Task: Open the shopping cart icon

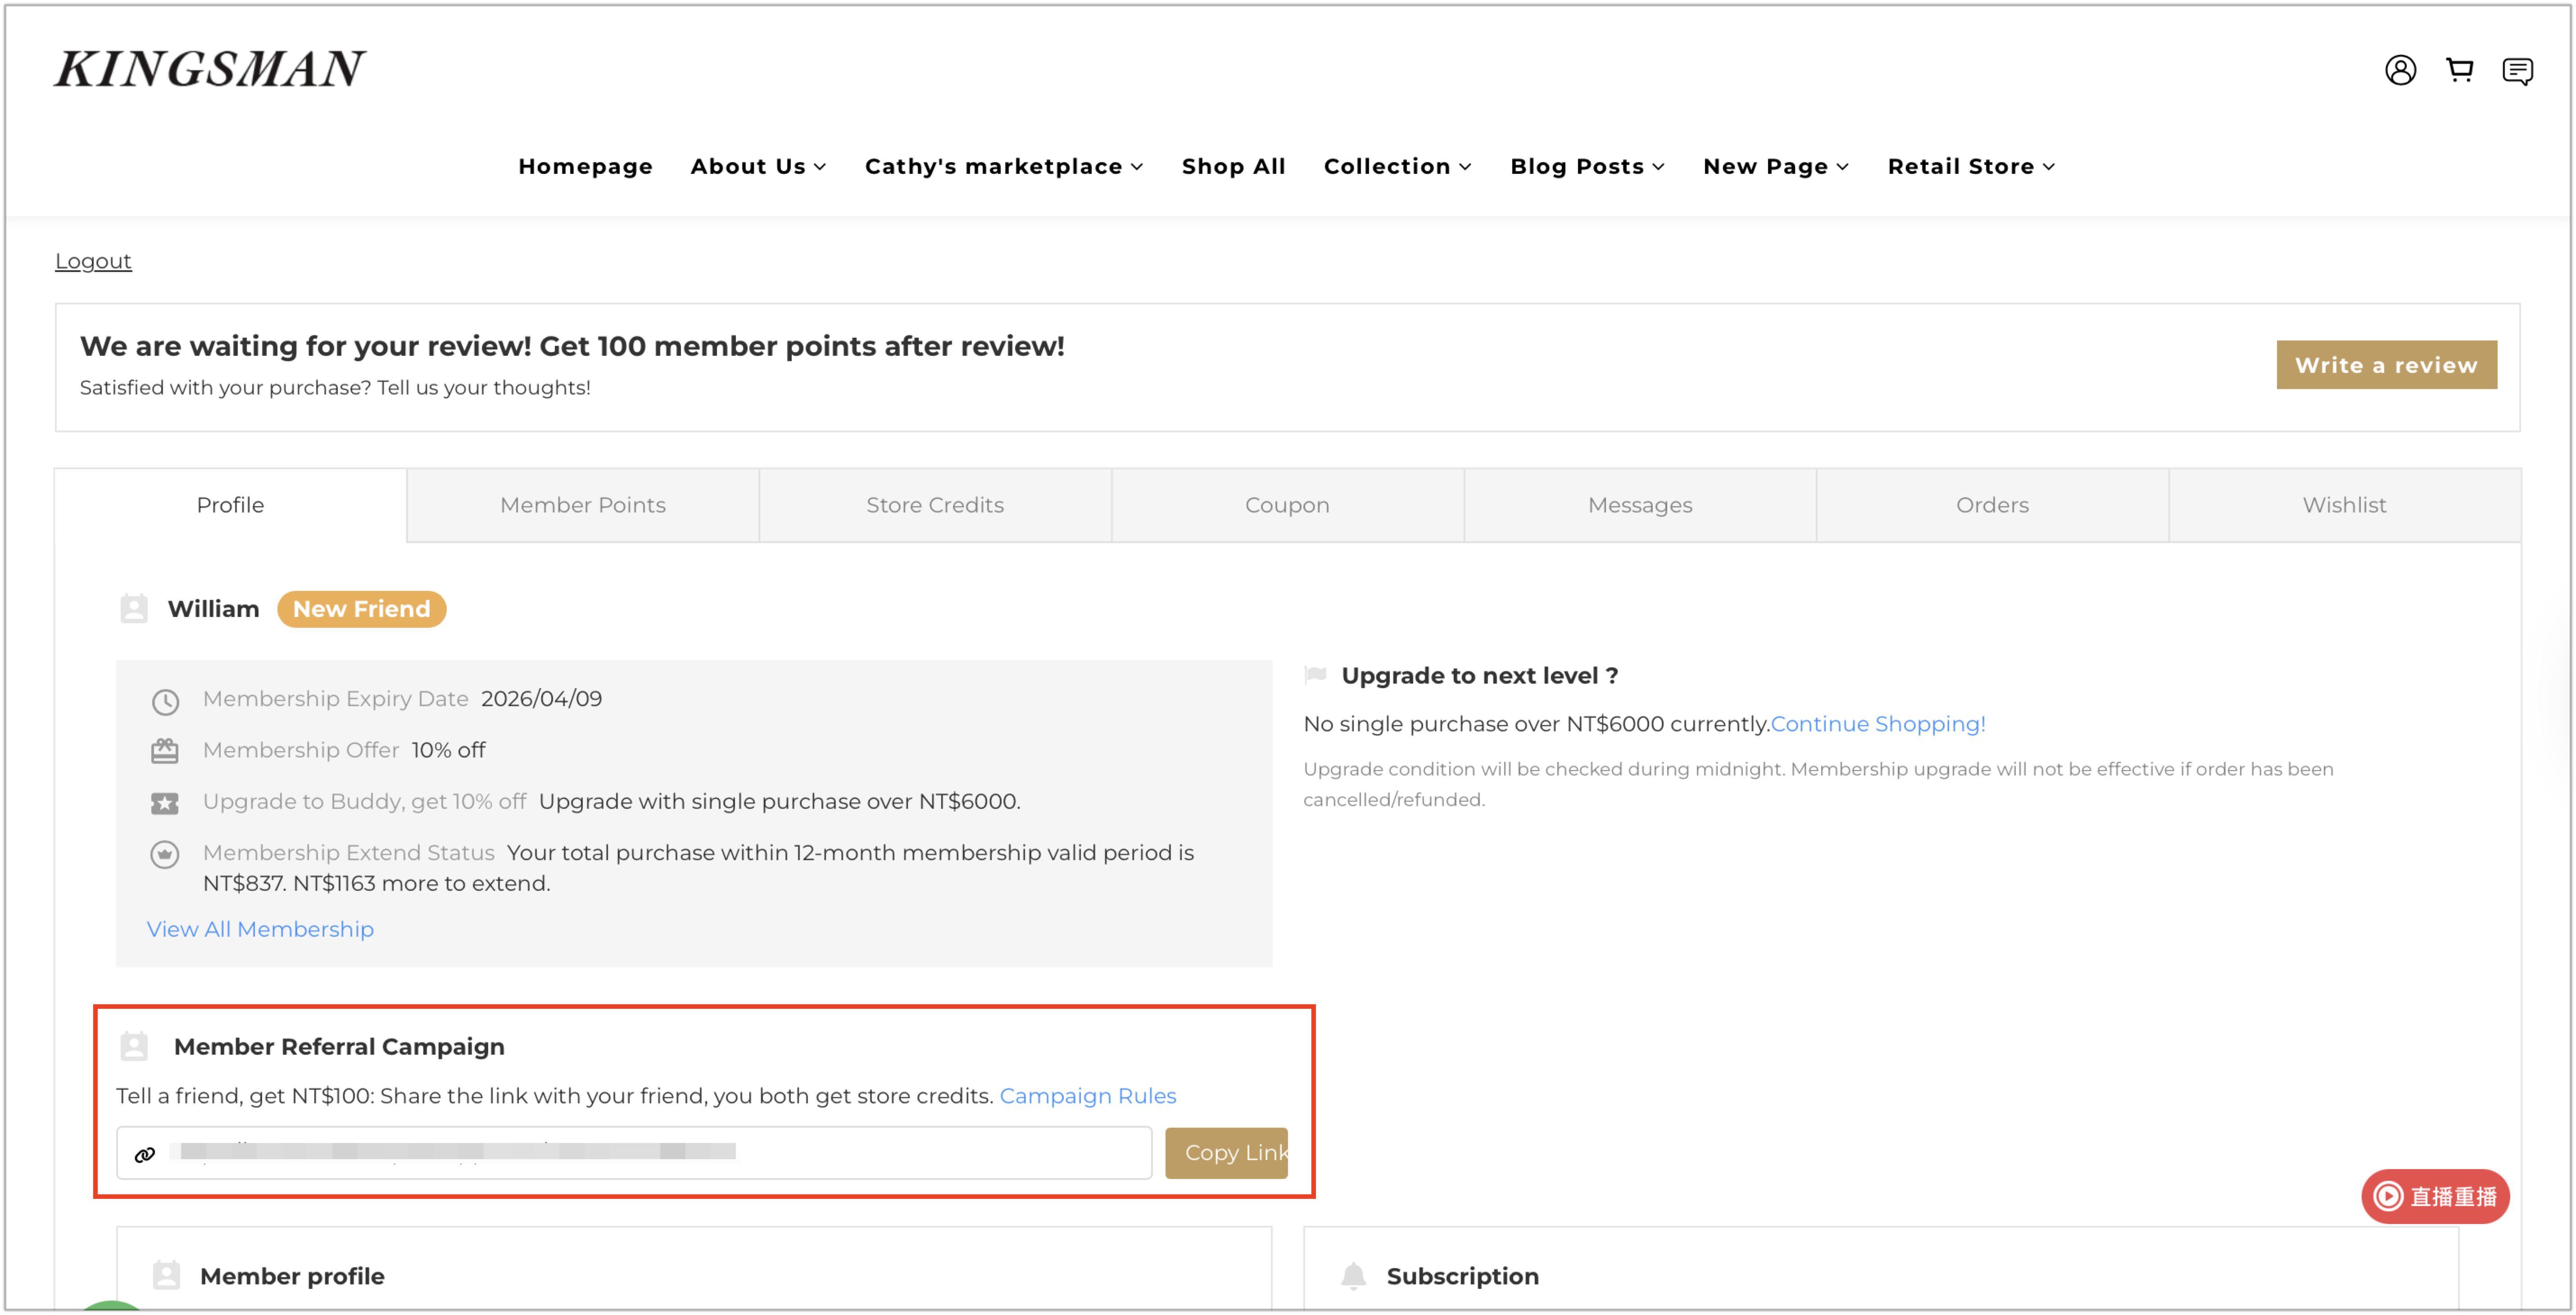Action: click(2459, 70)
